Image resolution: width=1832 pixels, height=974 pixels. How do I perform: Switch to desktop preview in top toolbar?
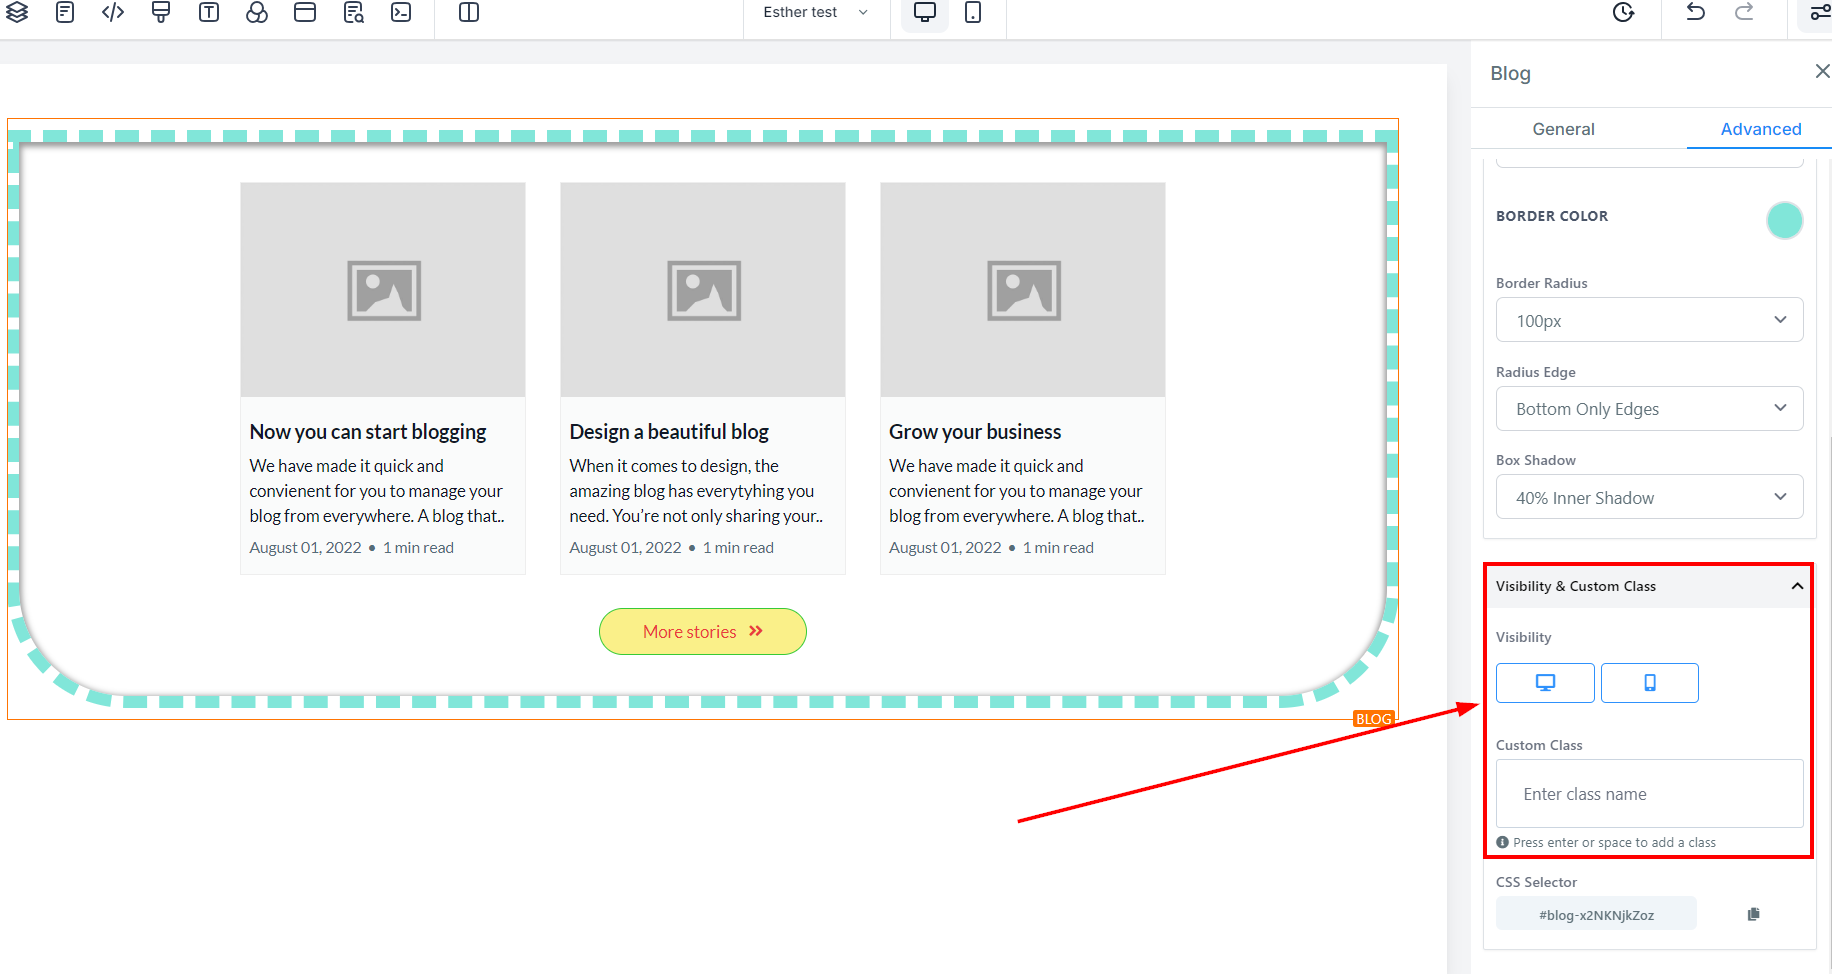tap(925, 12)
